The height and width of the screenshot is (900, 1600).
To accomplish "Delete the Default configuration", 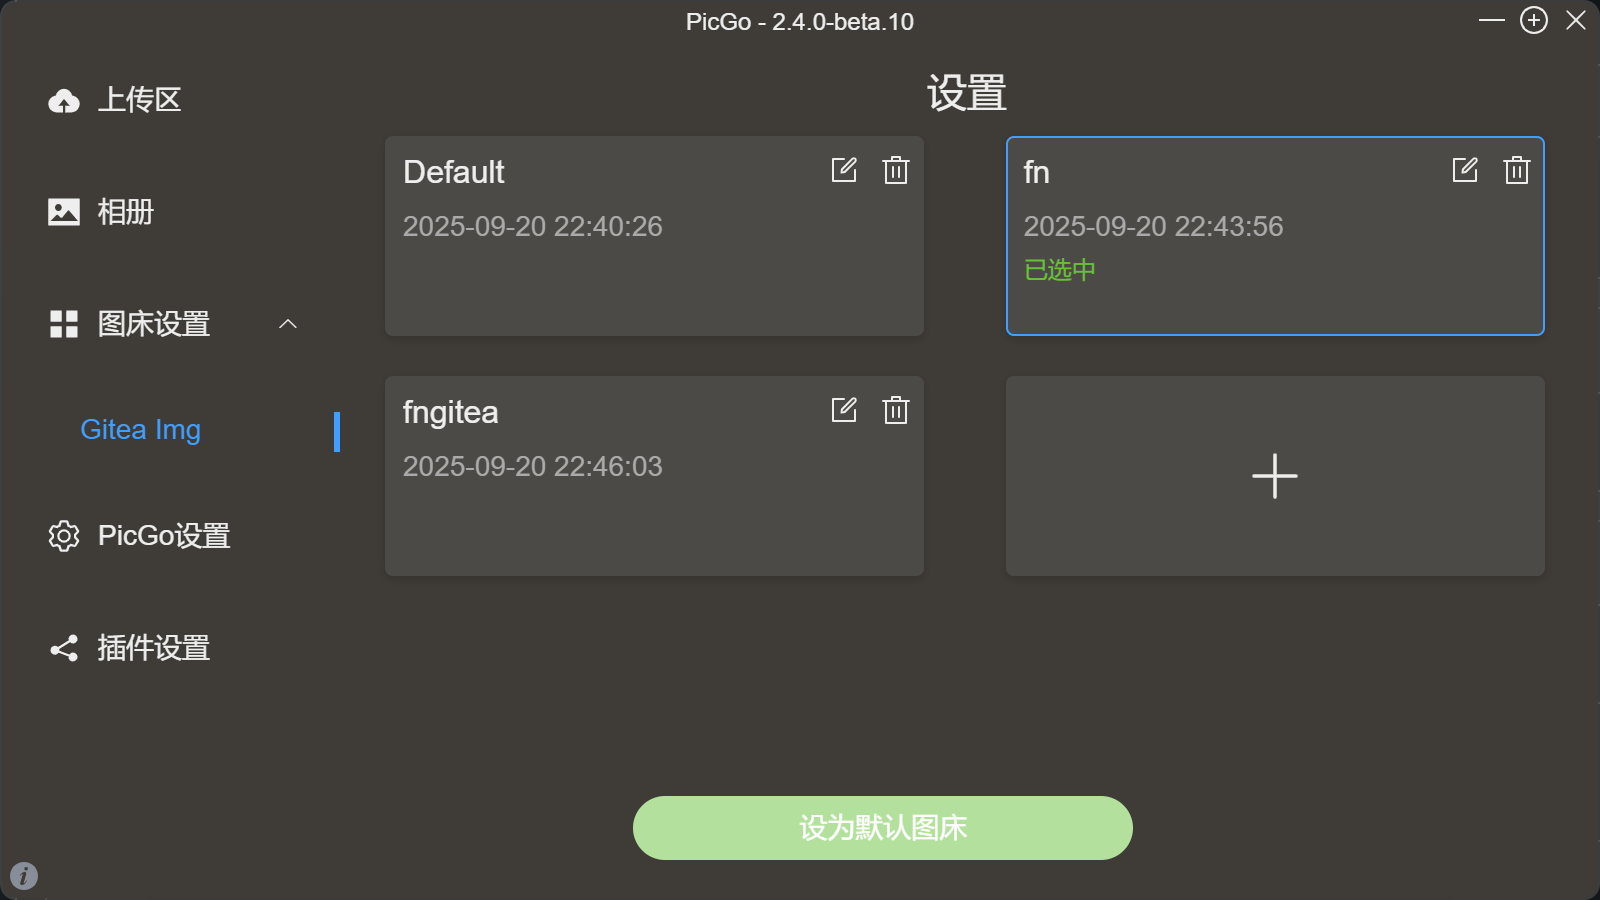I will (896, 170).
